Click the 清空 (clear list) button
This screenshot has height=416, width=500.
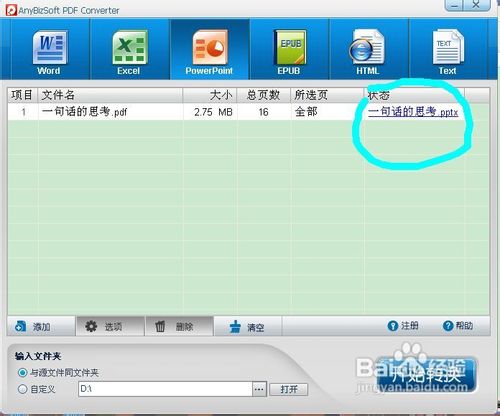[x=248, y=326]
